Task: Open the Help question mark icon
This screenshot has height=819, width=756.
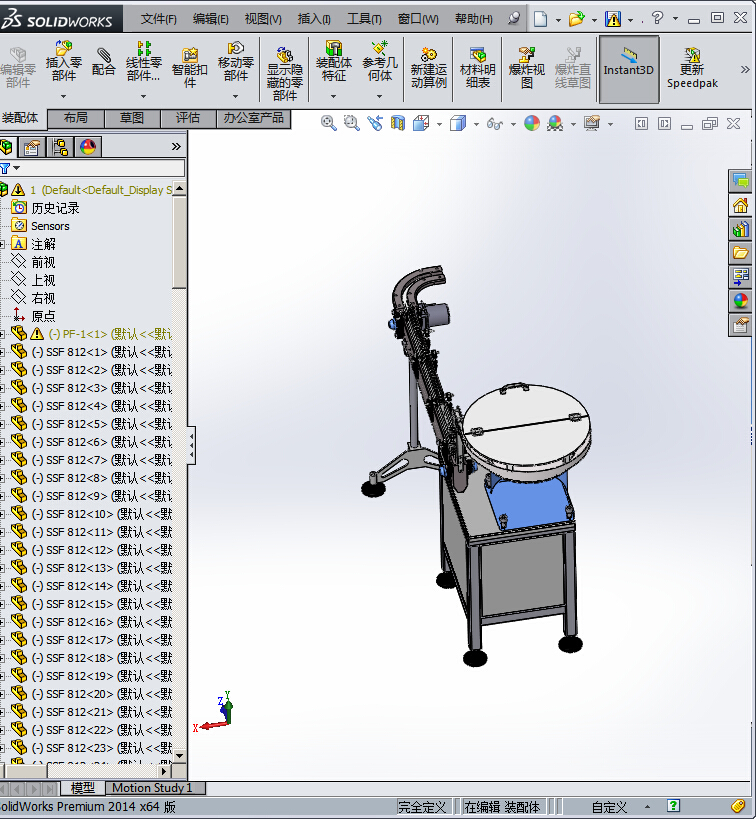Action: (657, 18)
